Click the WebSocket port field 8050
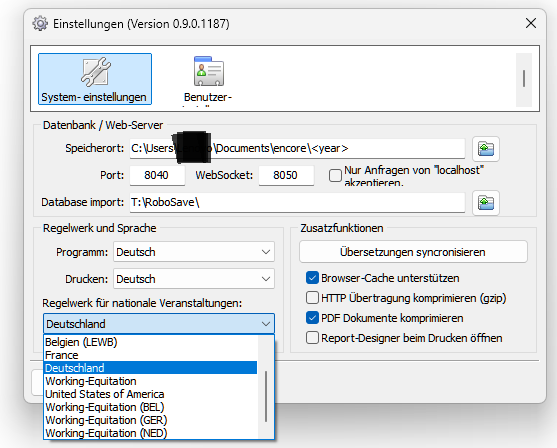The height and width of the screenshot is (448, 557). point(286,175)
